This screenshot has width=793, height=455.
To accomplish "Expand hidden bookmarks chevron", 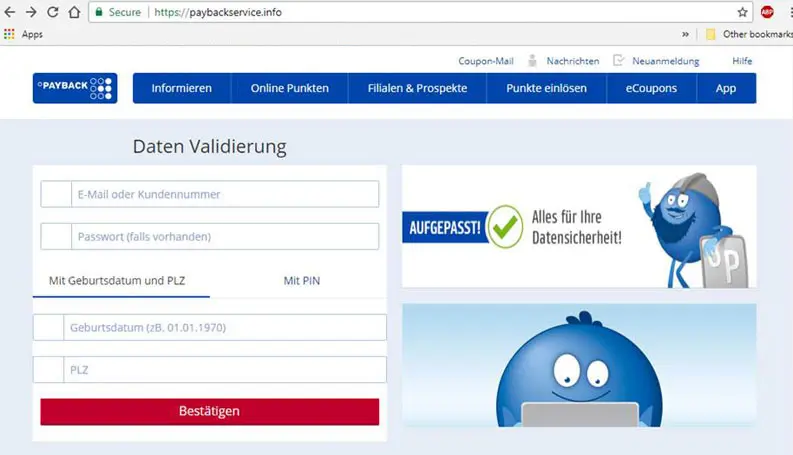I will pyautogui.click(x=685, y=34).
